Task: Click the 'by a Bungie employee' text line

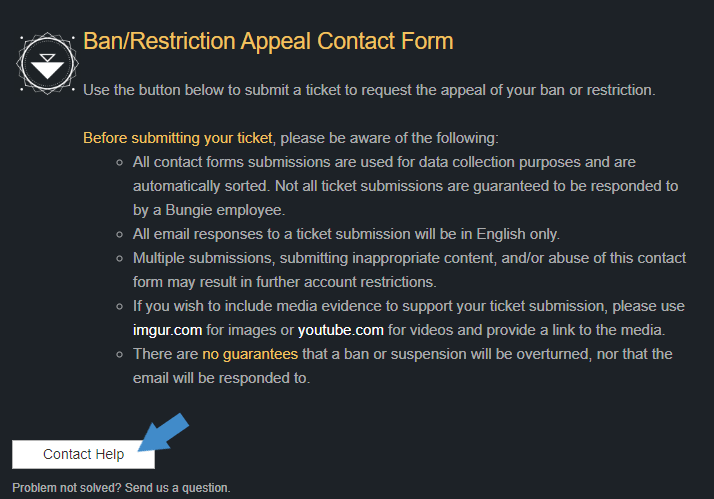Action: [x=209, y=210]
